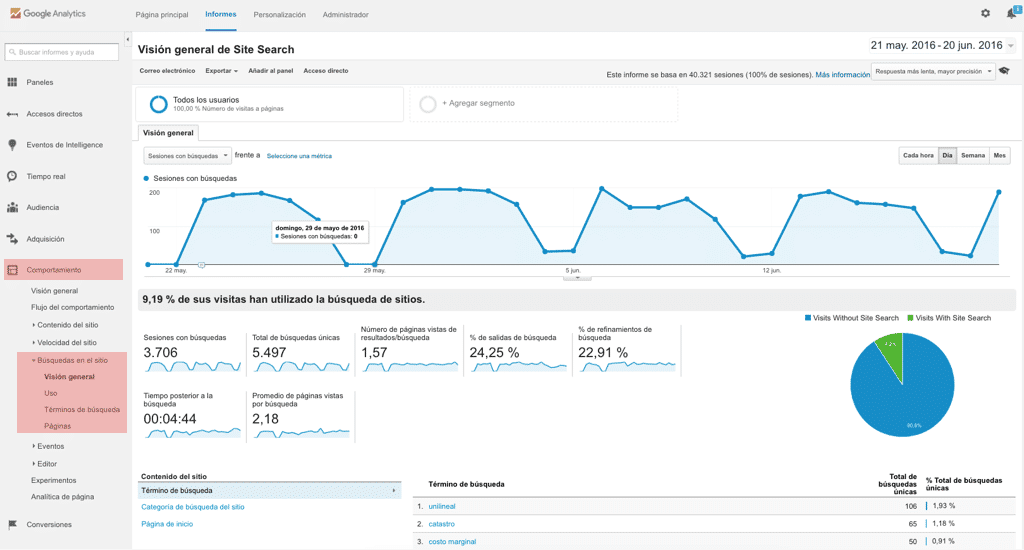Open the Sesiones con búsquedas metric dropdown
Viewport: 1024px width, 550px height.
[x=187, y=156]
